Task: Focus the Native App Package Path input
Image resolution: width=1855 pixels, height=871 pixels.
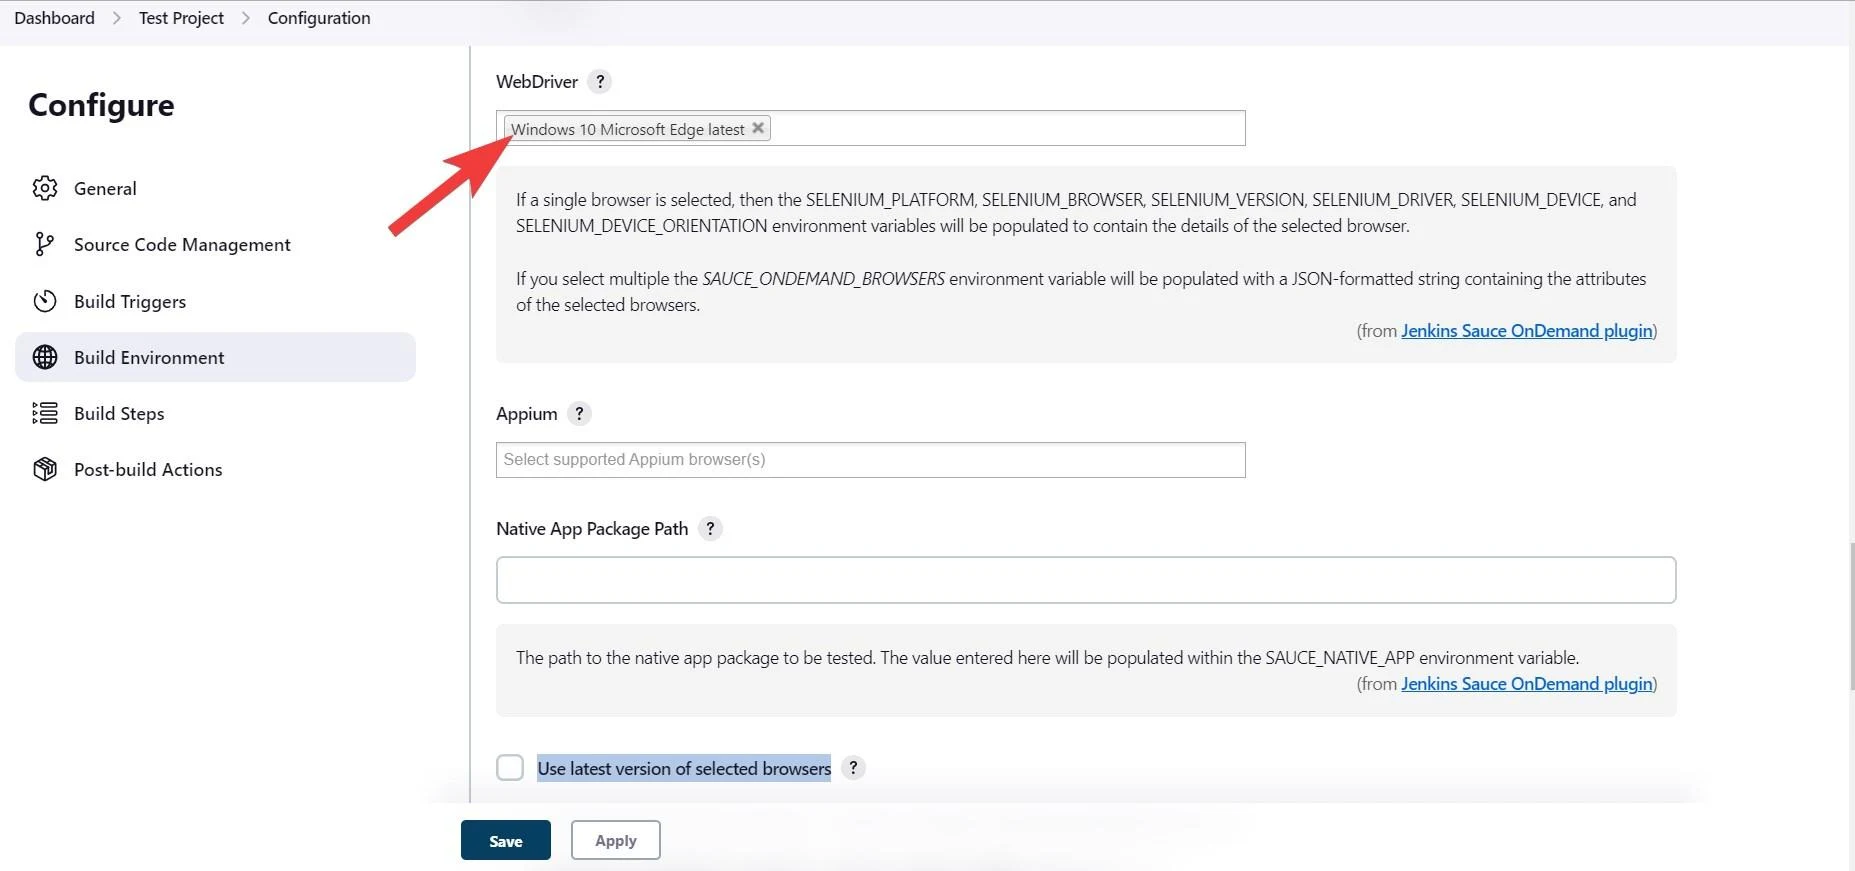Action: [x=1086, y=580]
